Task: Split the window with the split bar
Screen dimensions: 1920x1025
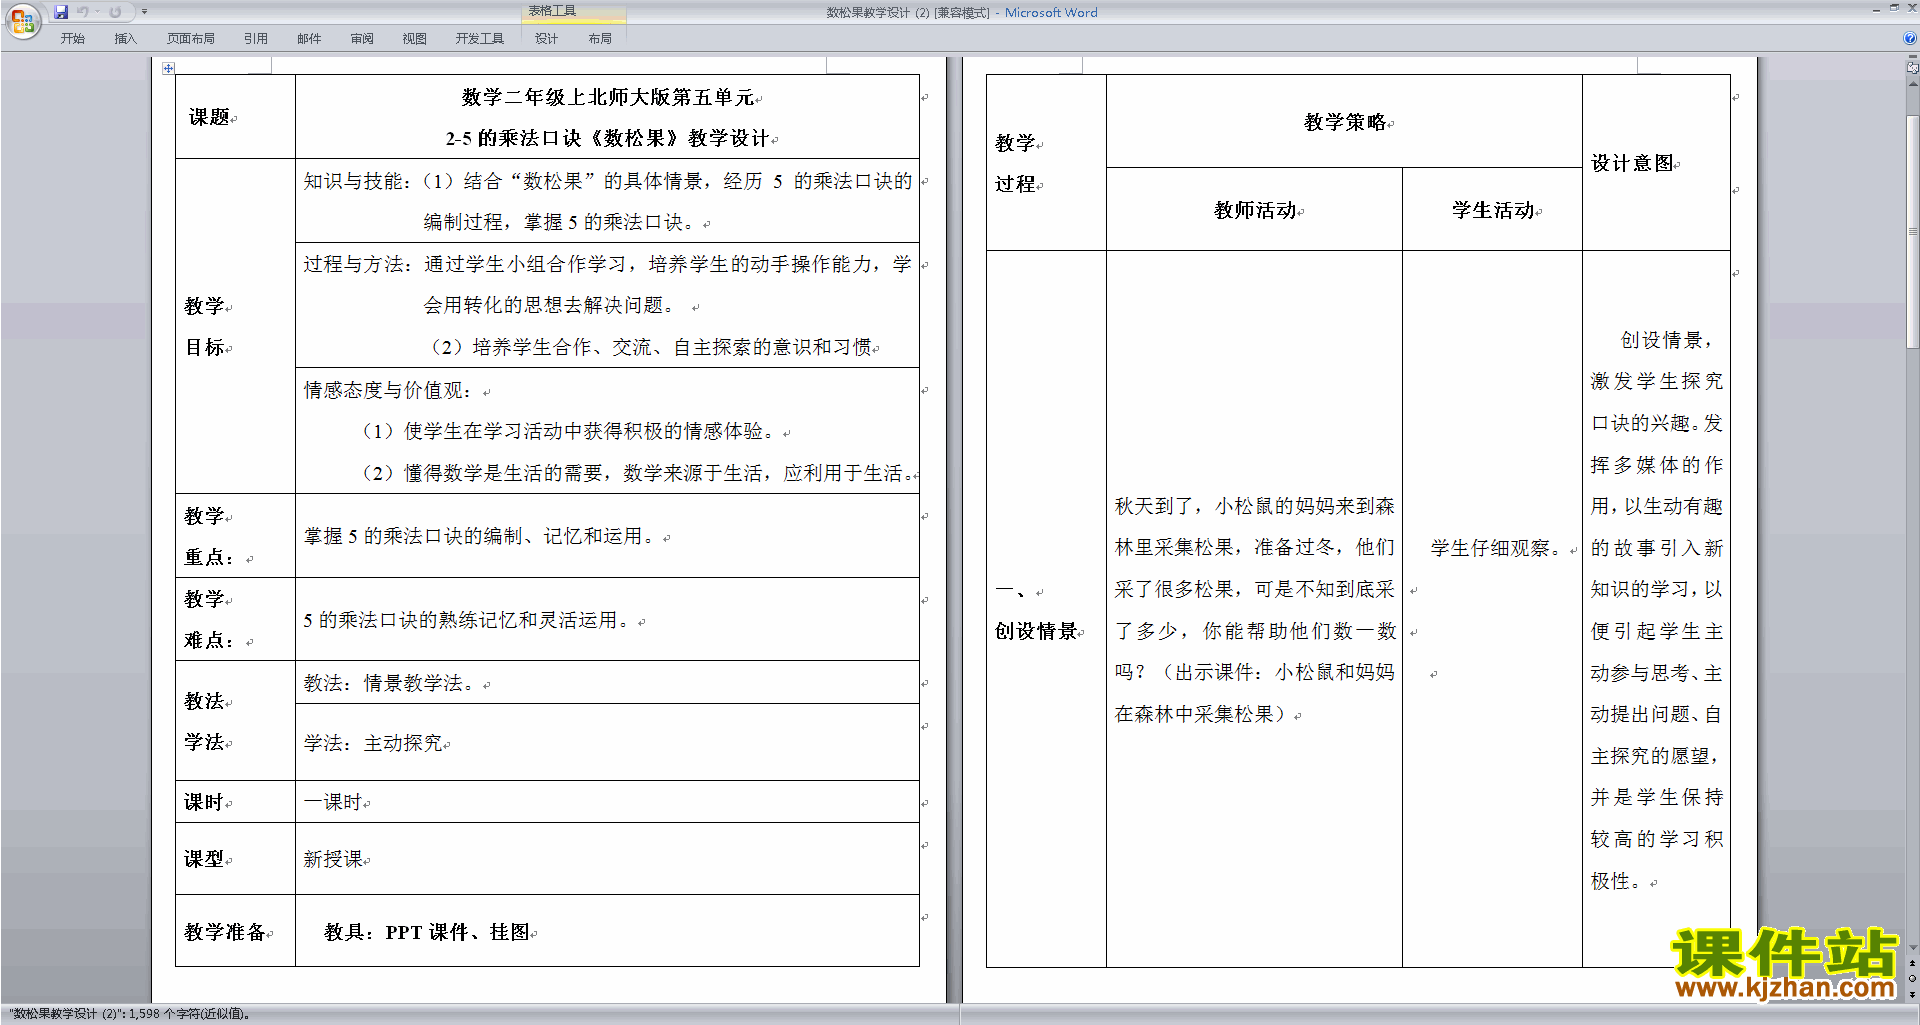Action: coord(1912,57)
